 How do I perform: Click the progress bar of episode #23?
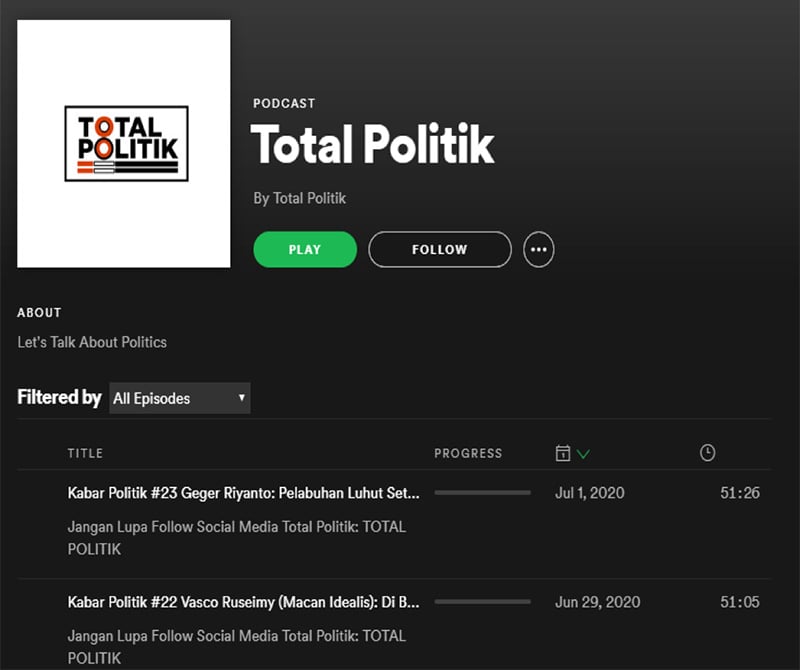click(x=482, y=493)
